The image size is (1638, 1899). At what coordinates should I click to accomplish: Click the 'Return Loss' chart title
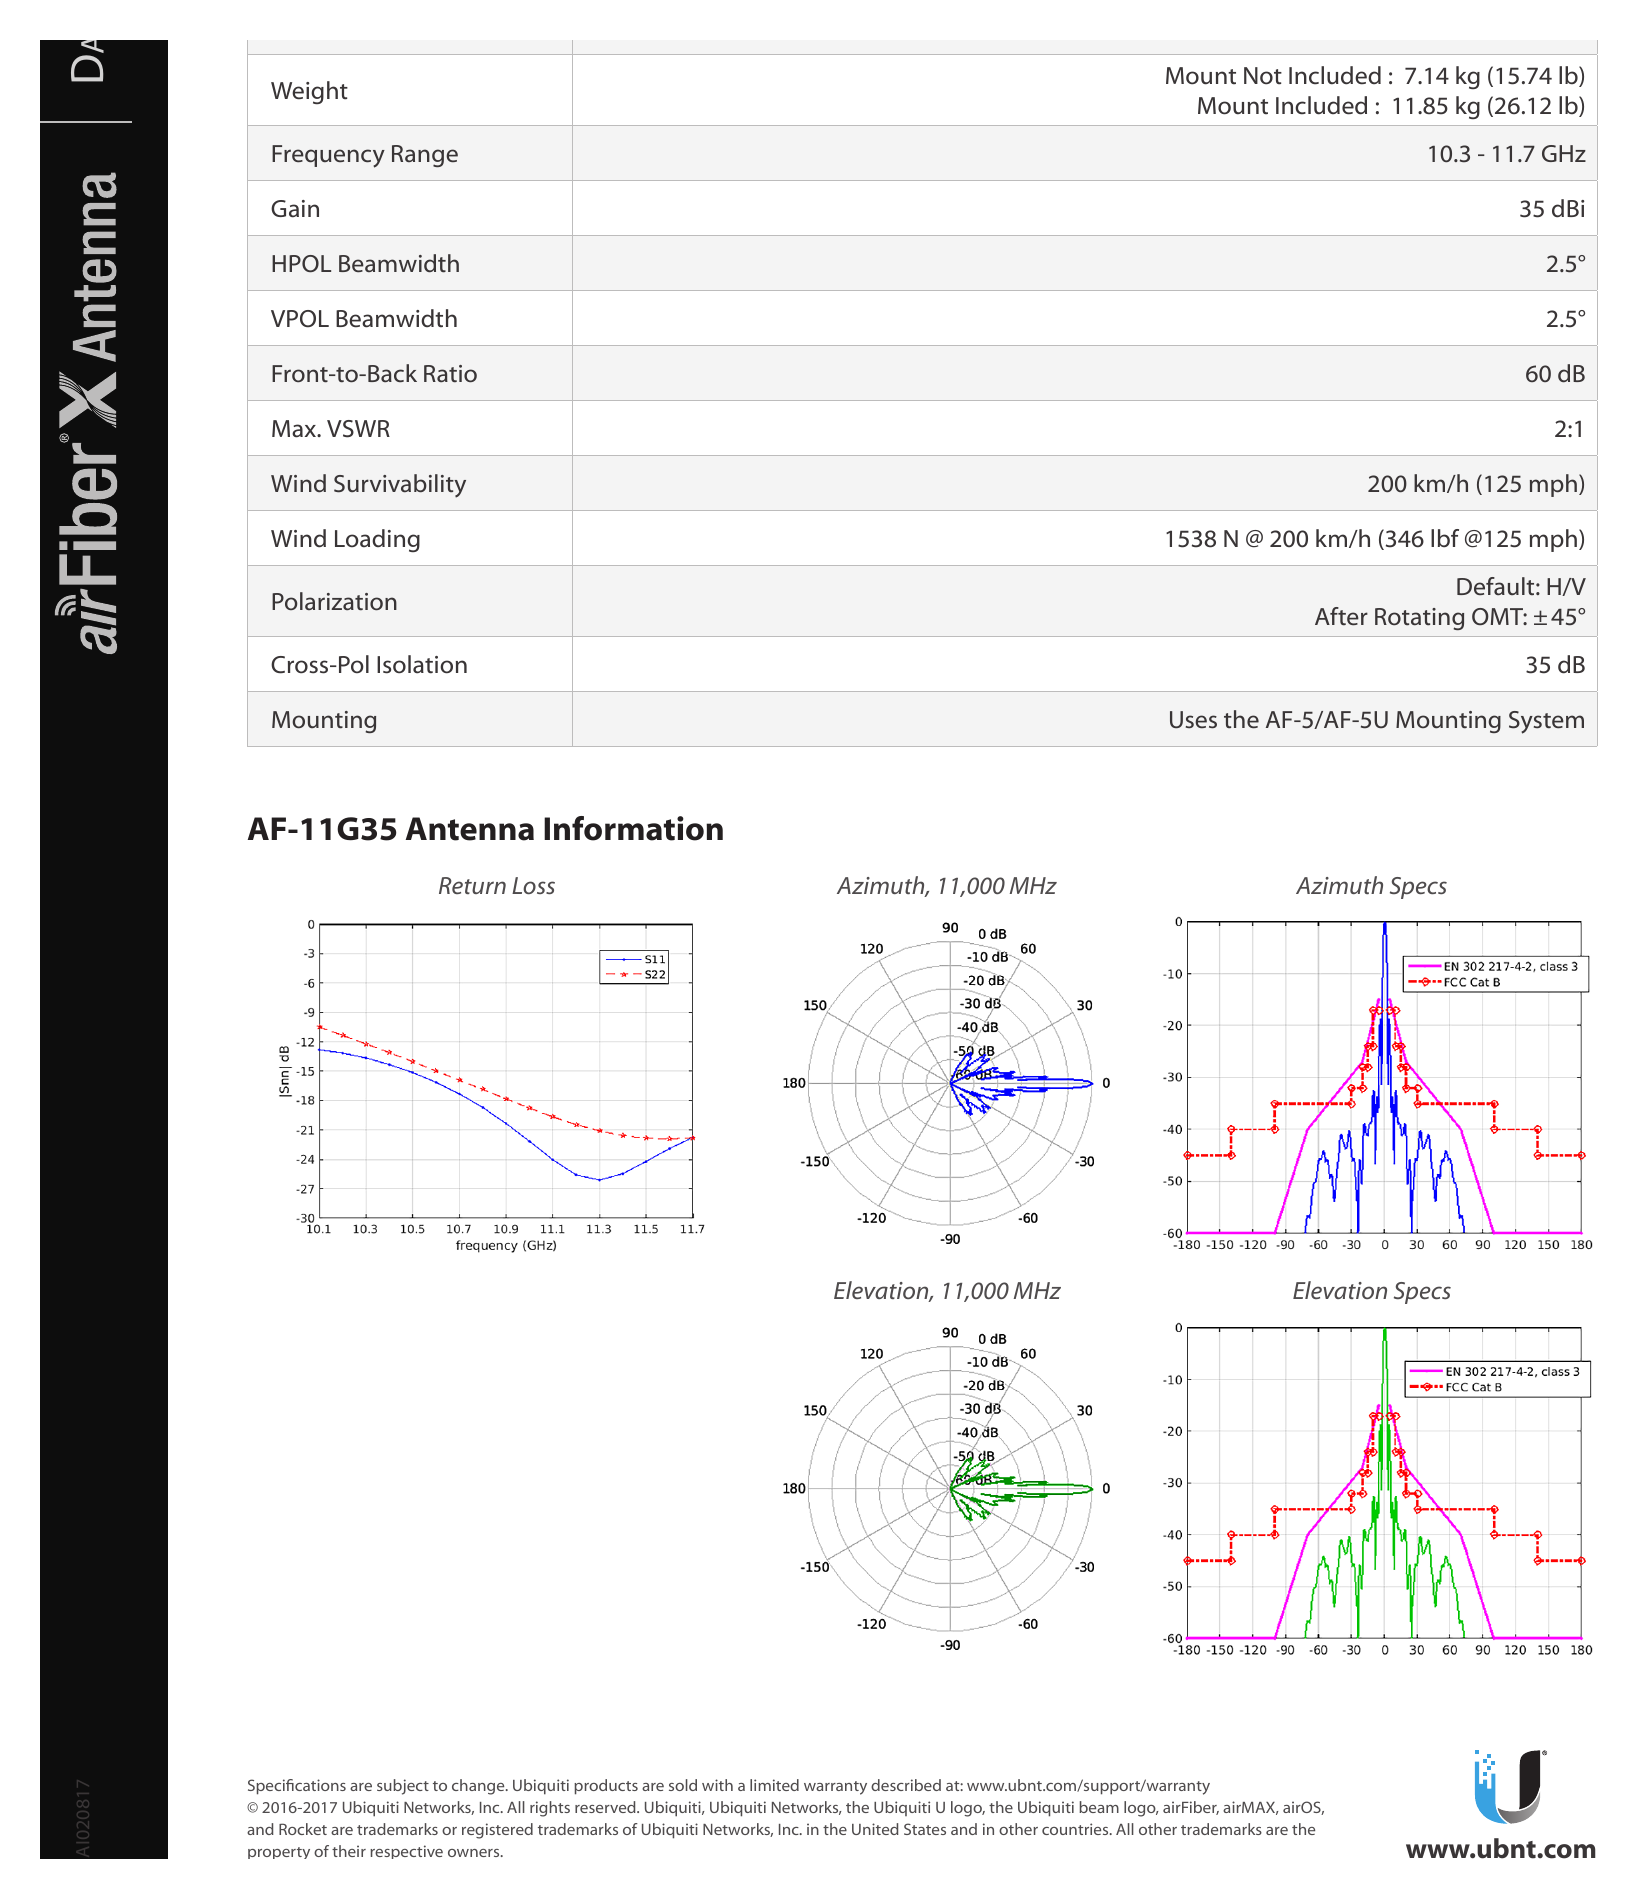click(496, 886)
